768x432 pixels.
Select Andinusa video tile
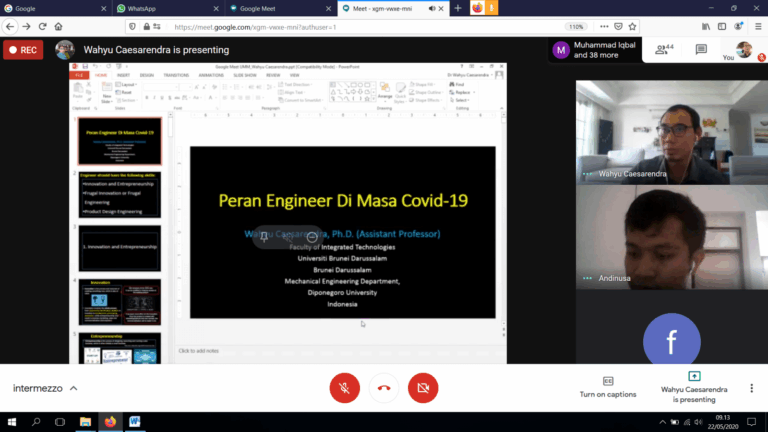[672, 237]
